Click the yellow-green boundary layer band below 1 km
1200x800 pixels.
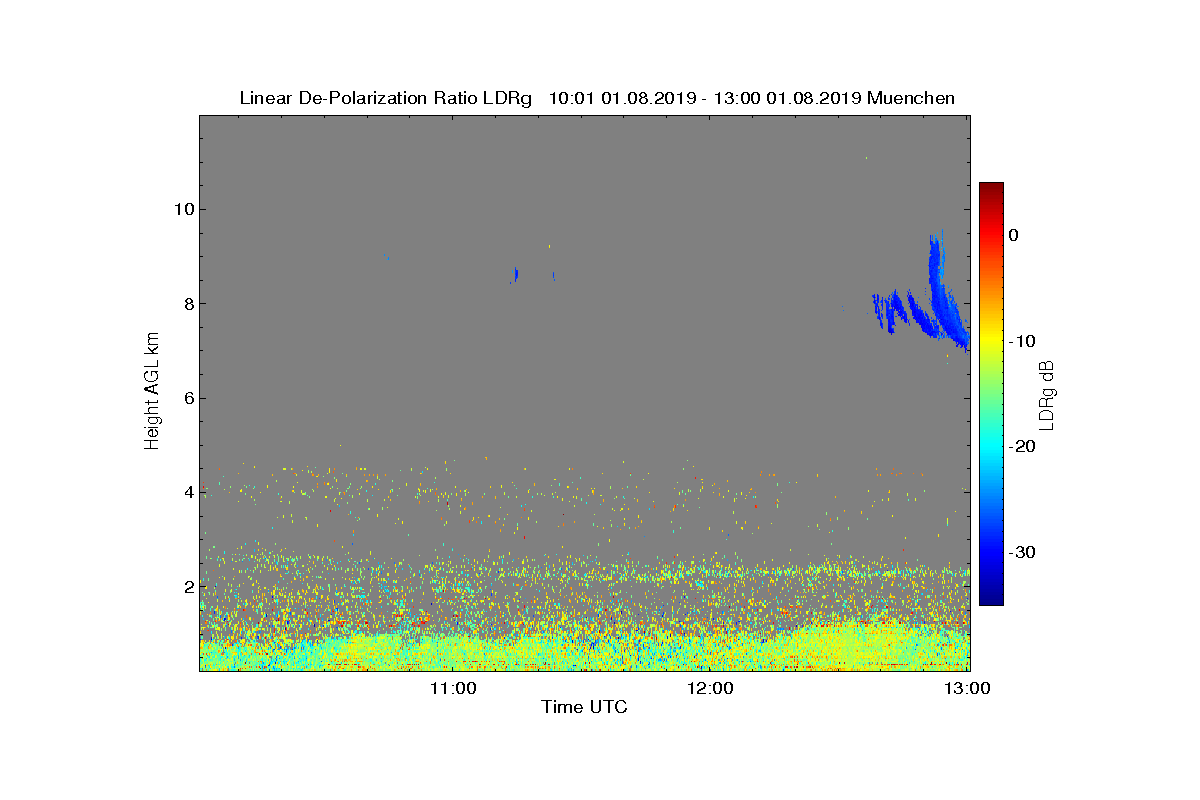[585, 650]
